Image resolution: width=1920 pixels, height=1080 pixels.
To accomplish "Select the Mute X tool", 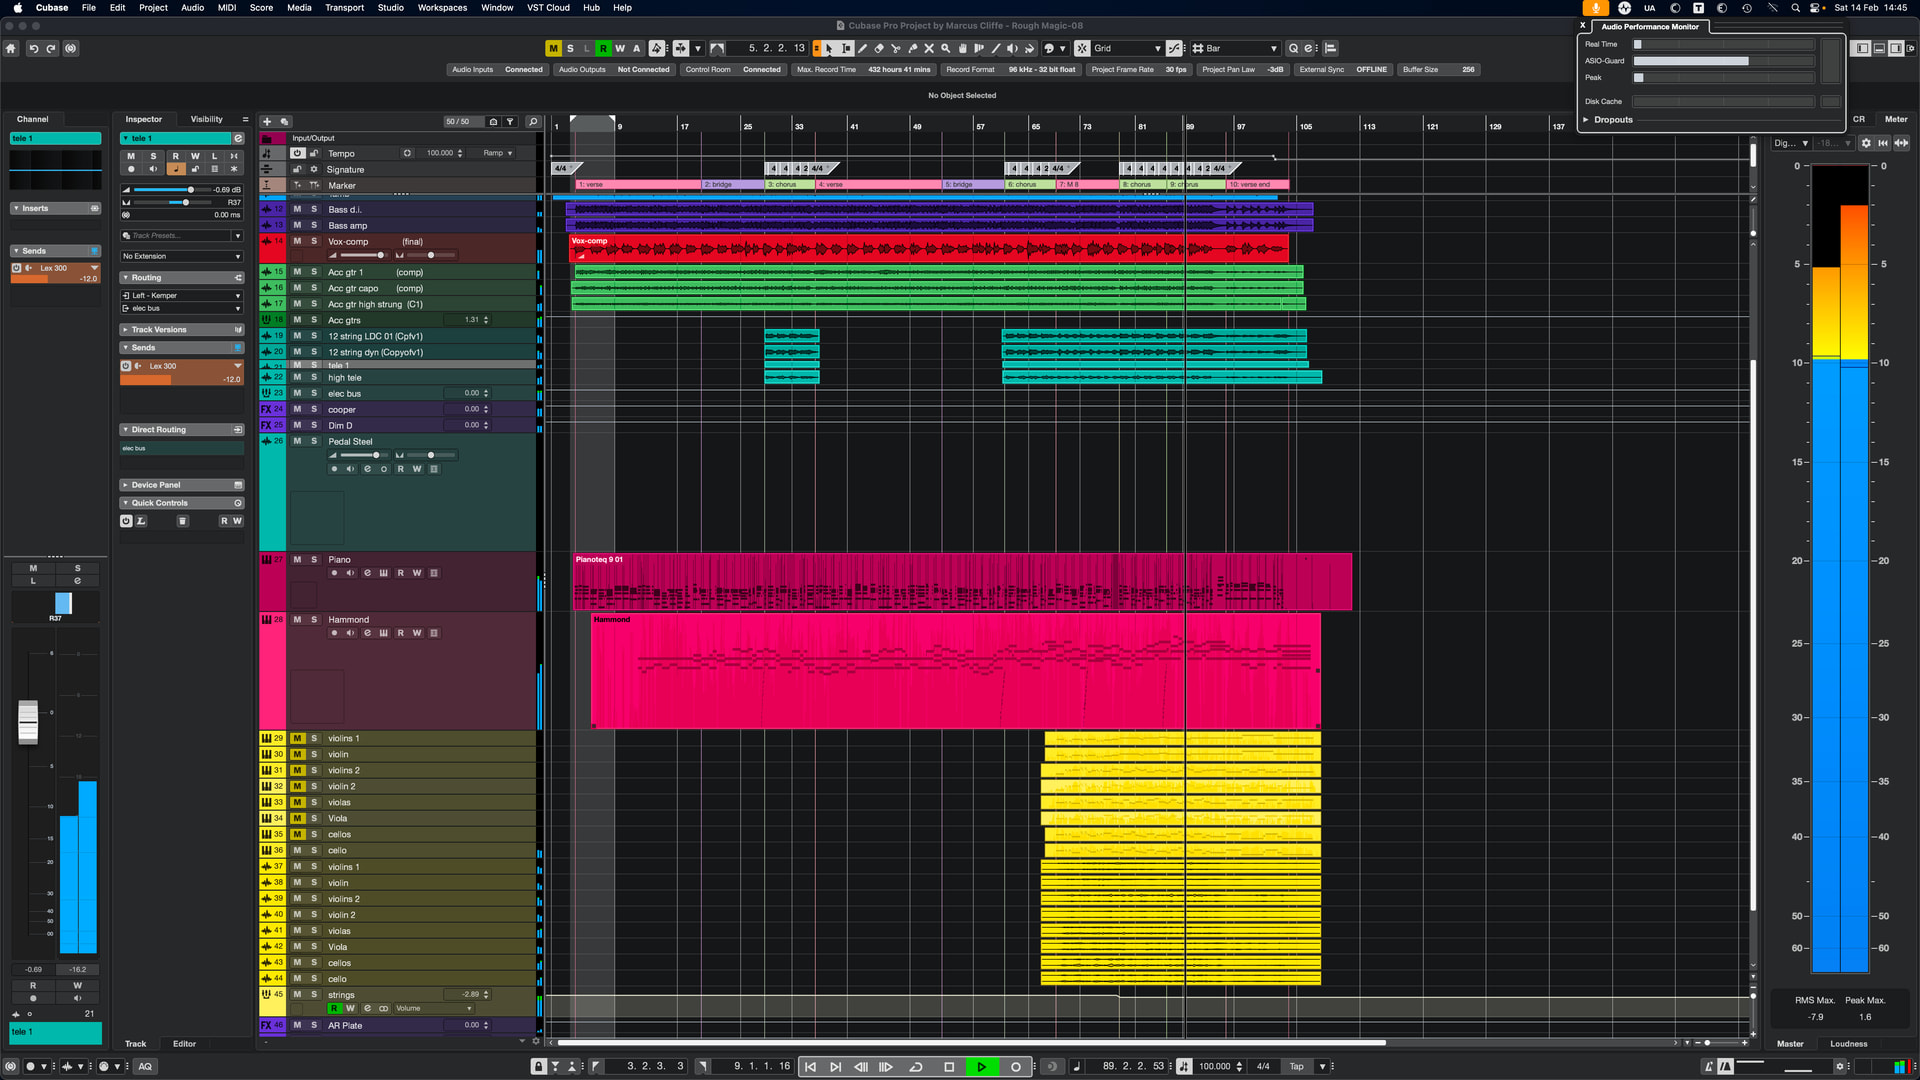I will click(929, 48).
